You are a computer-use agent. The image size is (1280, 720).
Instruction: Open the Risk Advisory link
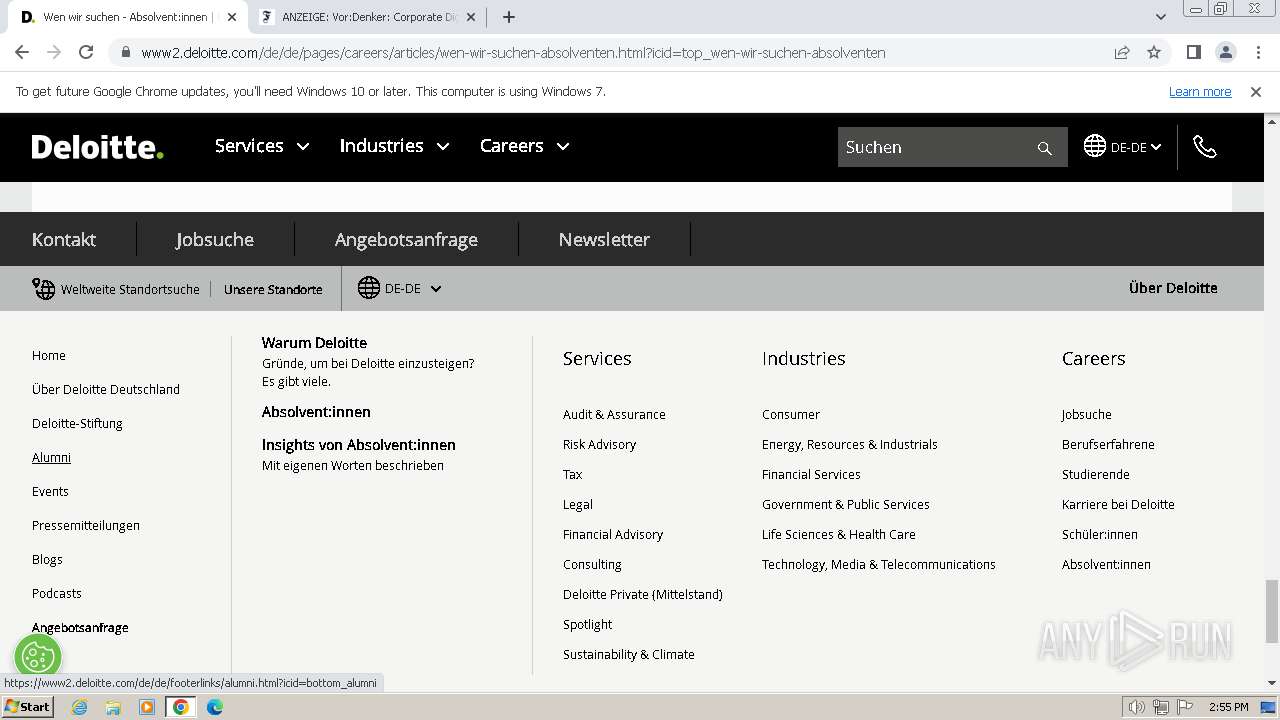599,444
